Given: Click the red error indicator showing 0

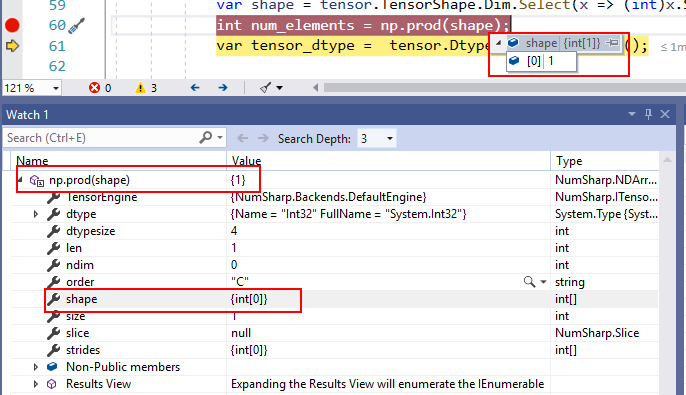Looking at the screenshot, I should [100, 88].
